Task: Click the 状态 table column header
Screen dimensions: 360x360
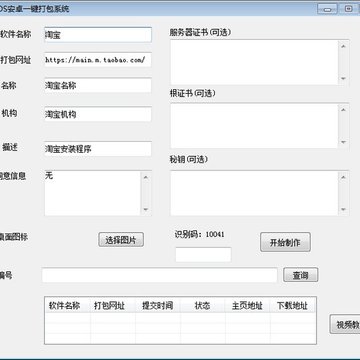Action: tap(203, 305)
